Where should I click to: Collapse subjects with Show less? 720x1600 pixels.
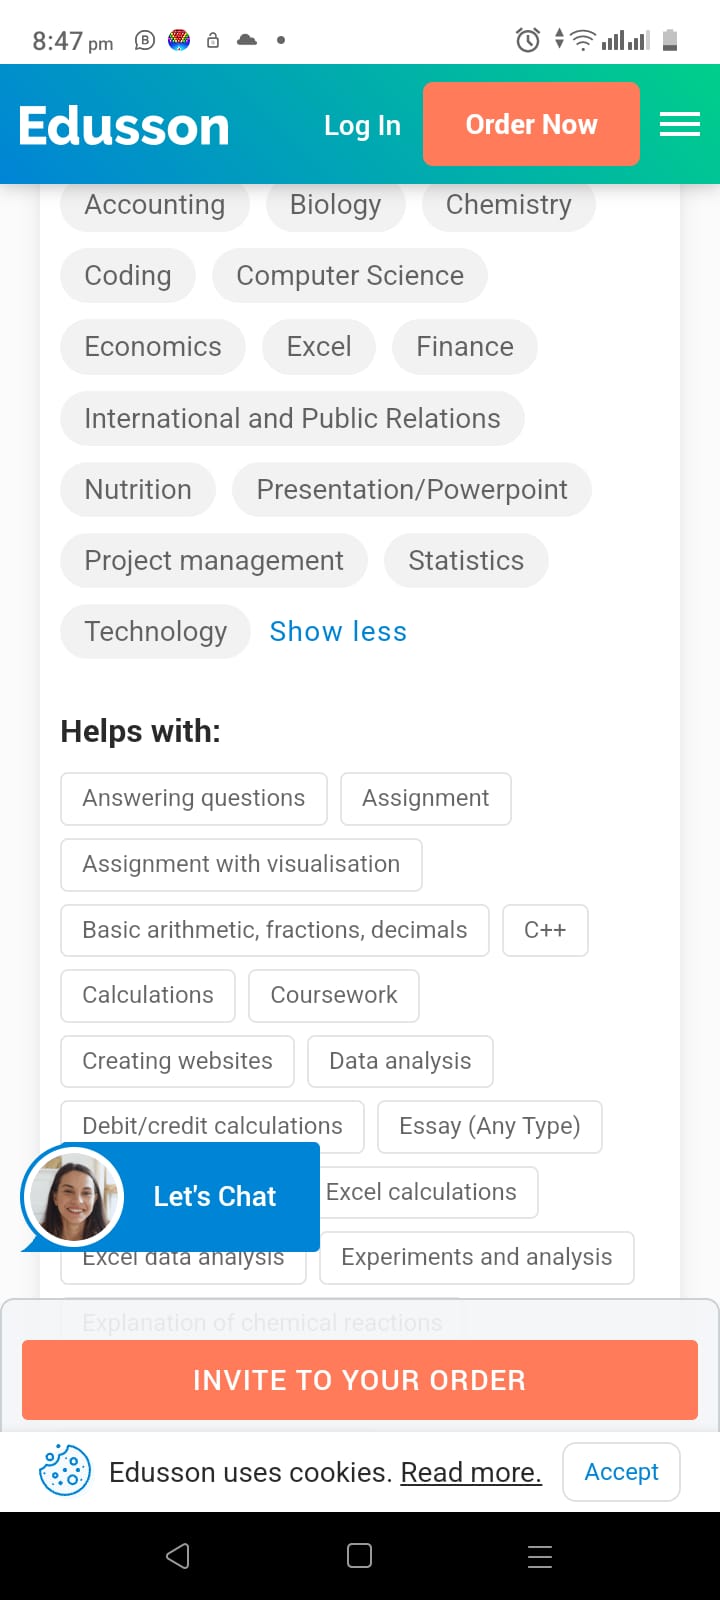tap(338, 631)
